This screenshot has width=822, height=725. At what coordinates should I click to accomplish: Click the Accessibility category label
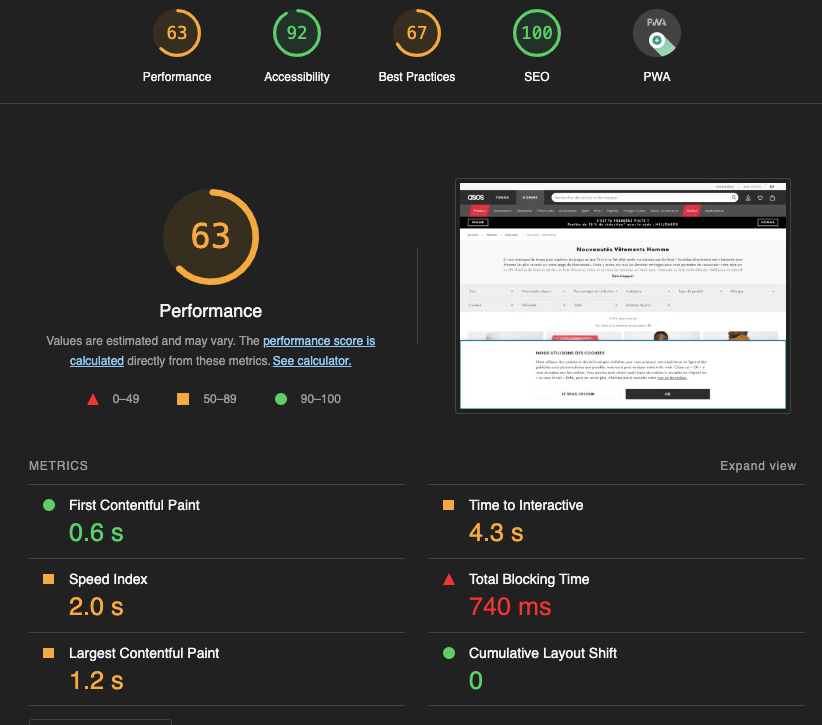(297, 77)
